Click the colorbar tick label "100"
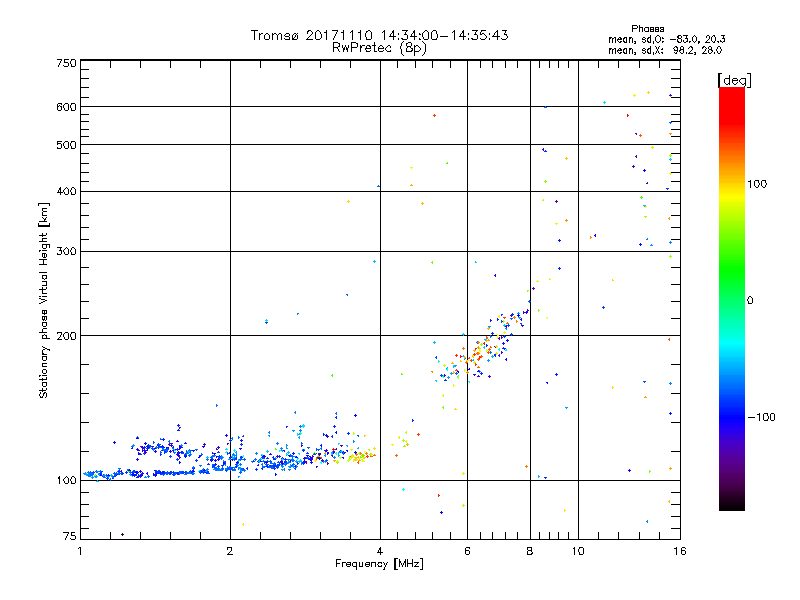This screenshot has width=800, height=600. coord(757,184)
